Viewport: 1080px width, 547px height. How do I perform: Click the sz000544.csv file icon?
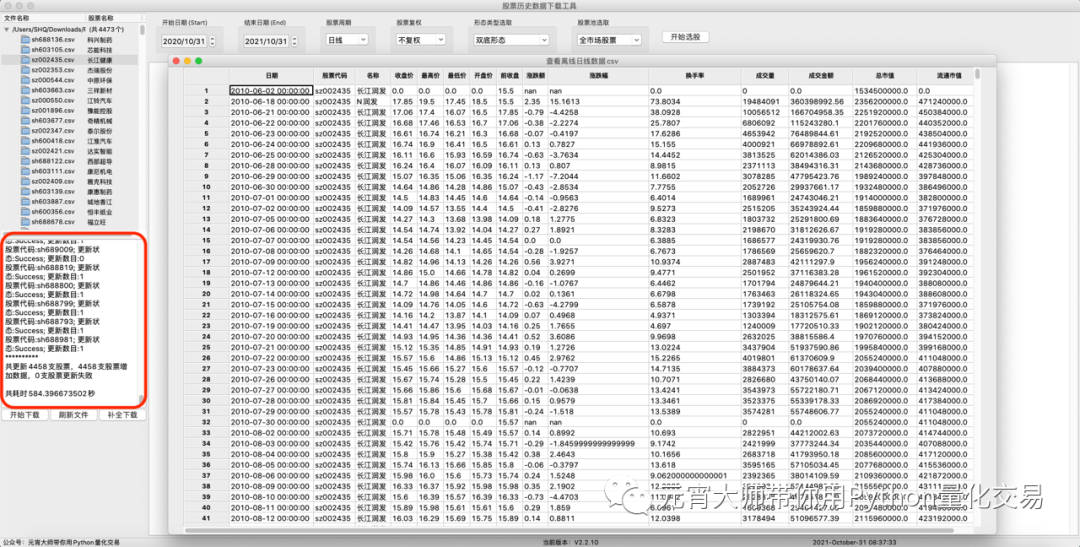click(x=25, y=80)
